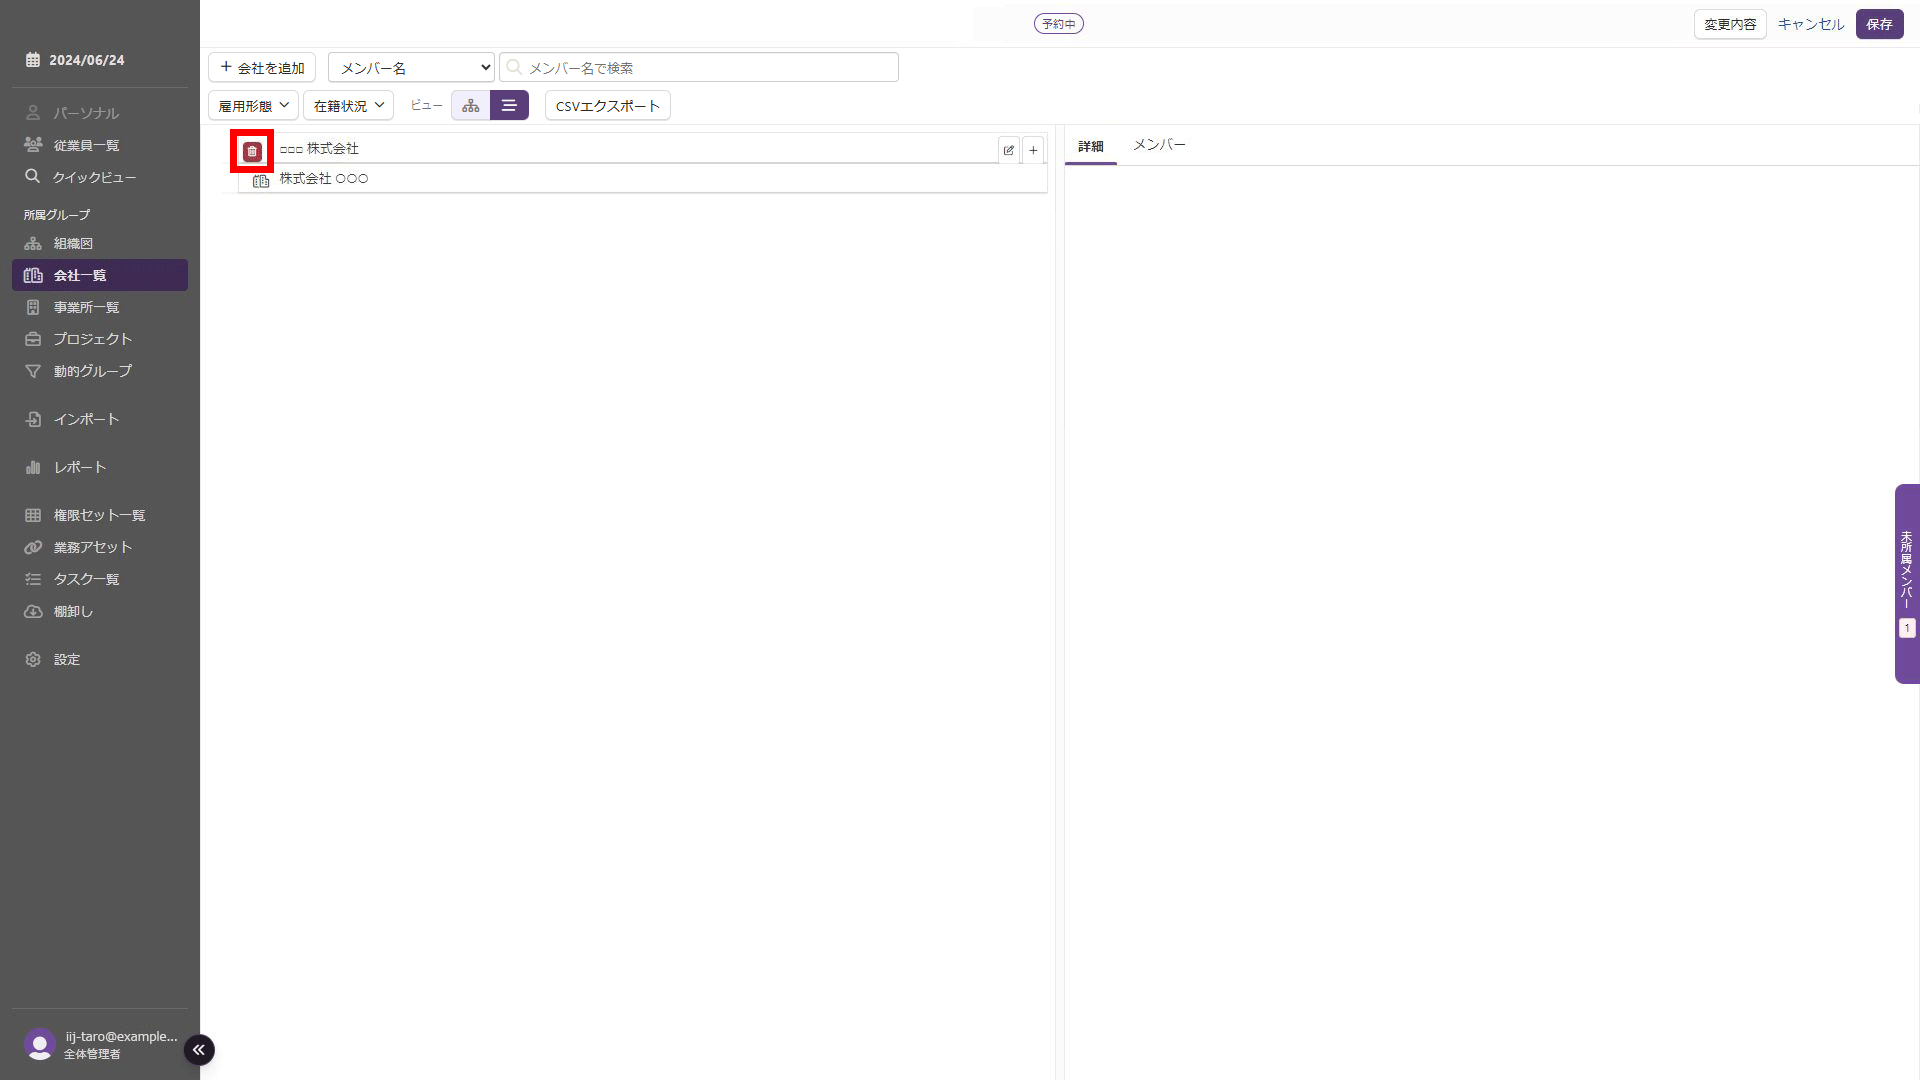The image size is (1920, 1080).
Task: Open 業務アセット in the sidebar
Action: 100,547
